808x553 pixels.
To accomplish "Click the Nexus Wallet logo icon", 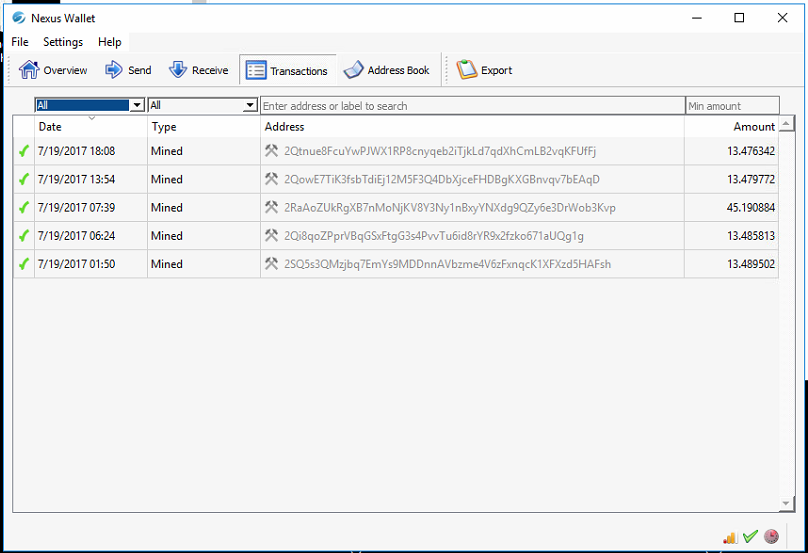I will click(x=19, y=18).
